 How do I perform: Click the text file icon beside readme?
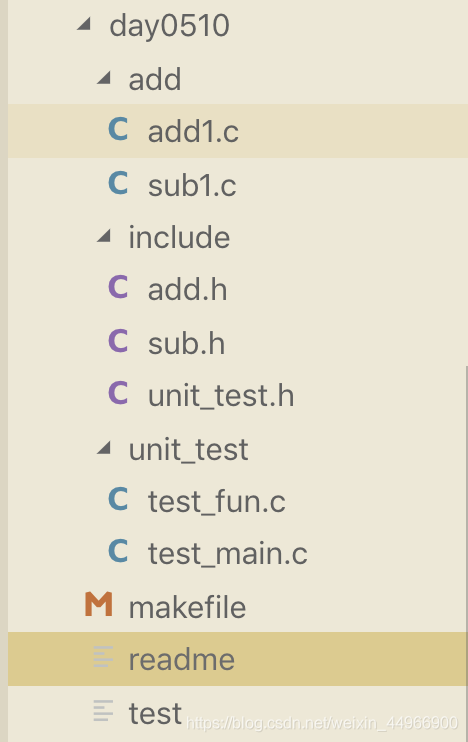click(103, 657)
